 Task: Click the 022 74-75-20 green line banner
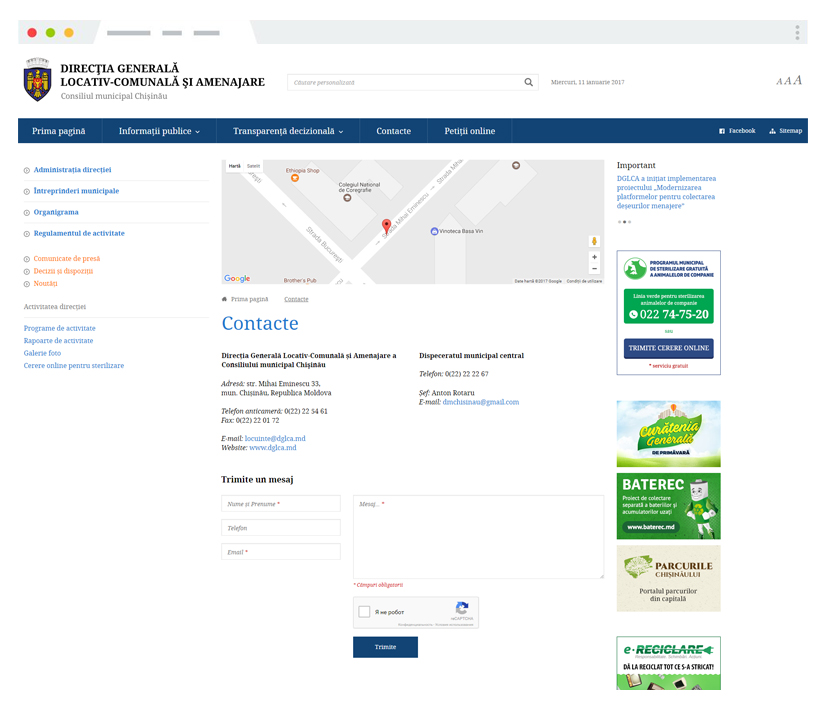tap(668, 306)
